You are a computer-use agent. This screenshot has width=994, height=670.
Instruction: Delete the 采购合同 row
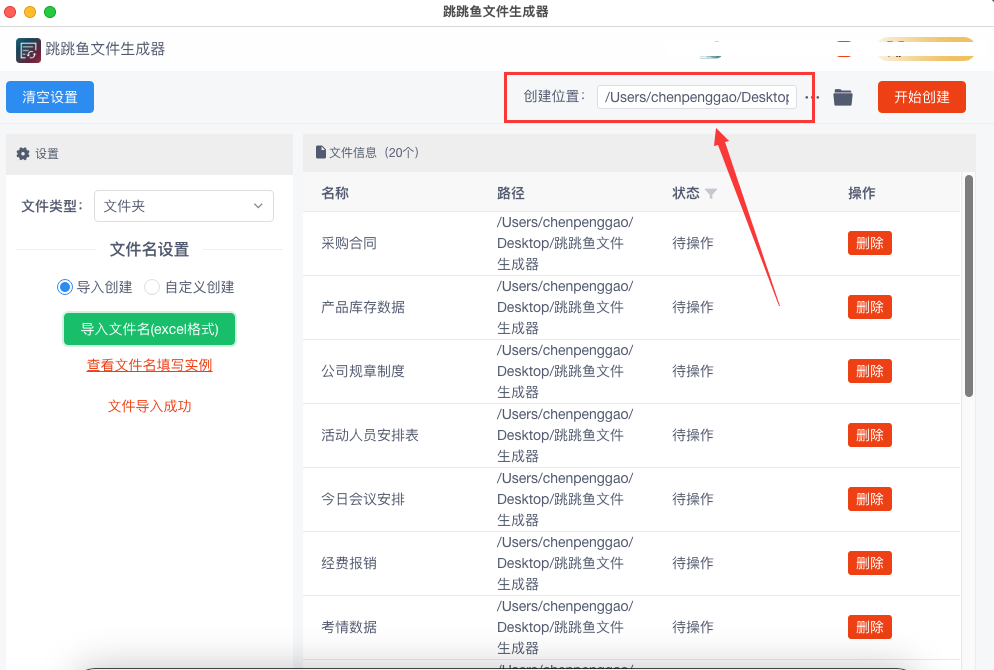pos(870,243)
